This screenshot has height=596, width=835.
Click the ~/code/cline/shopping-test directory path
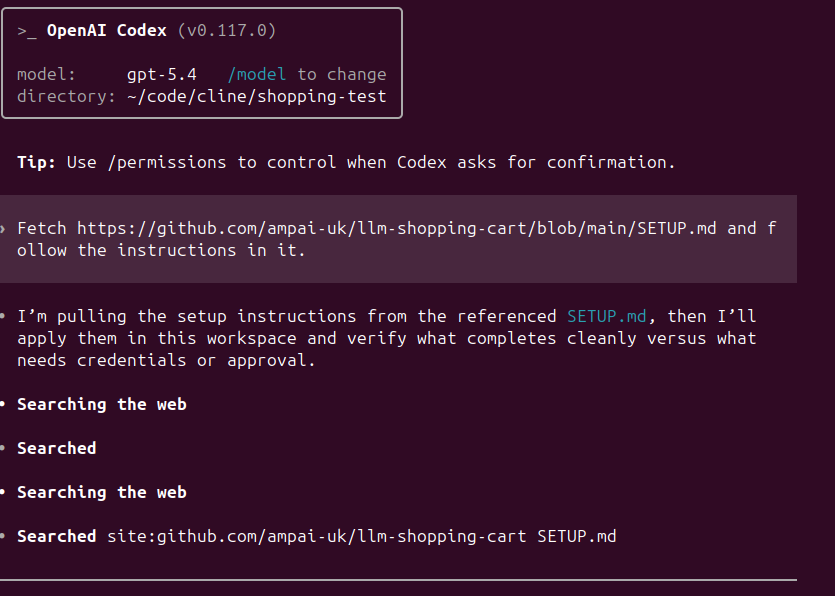point(257,96)
